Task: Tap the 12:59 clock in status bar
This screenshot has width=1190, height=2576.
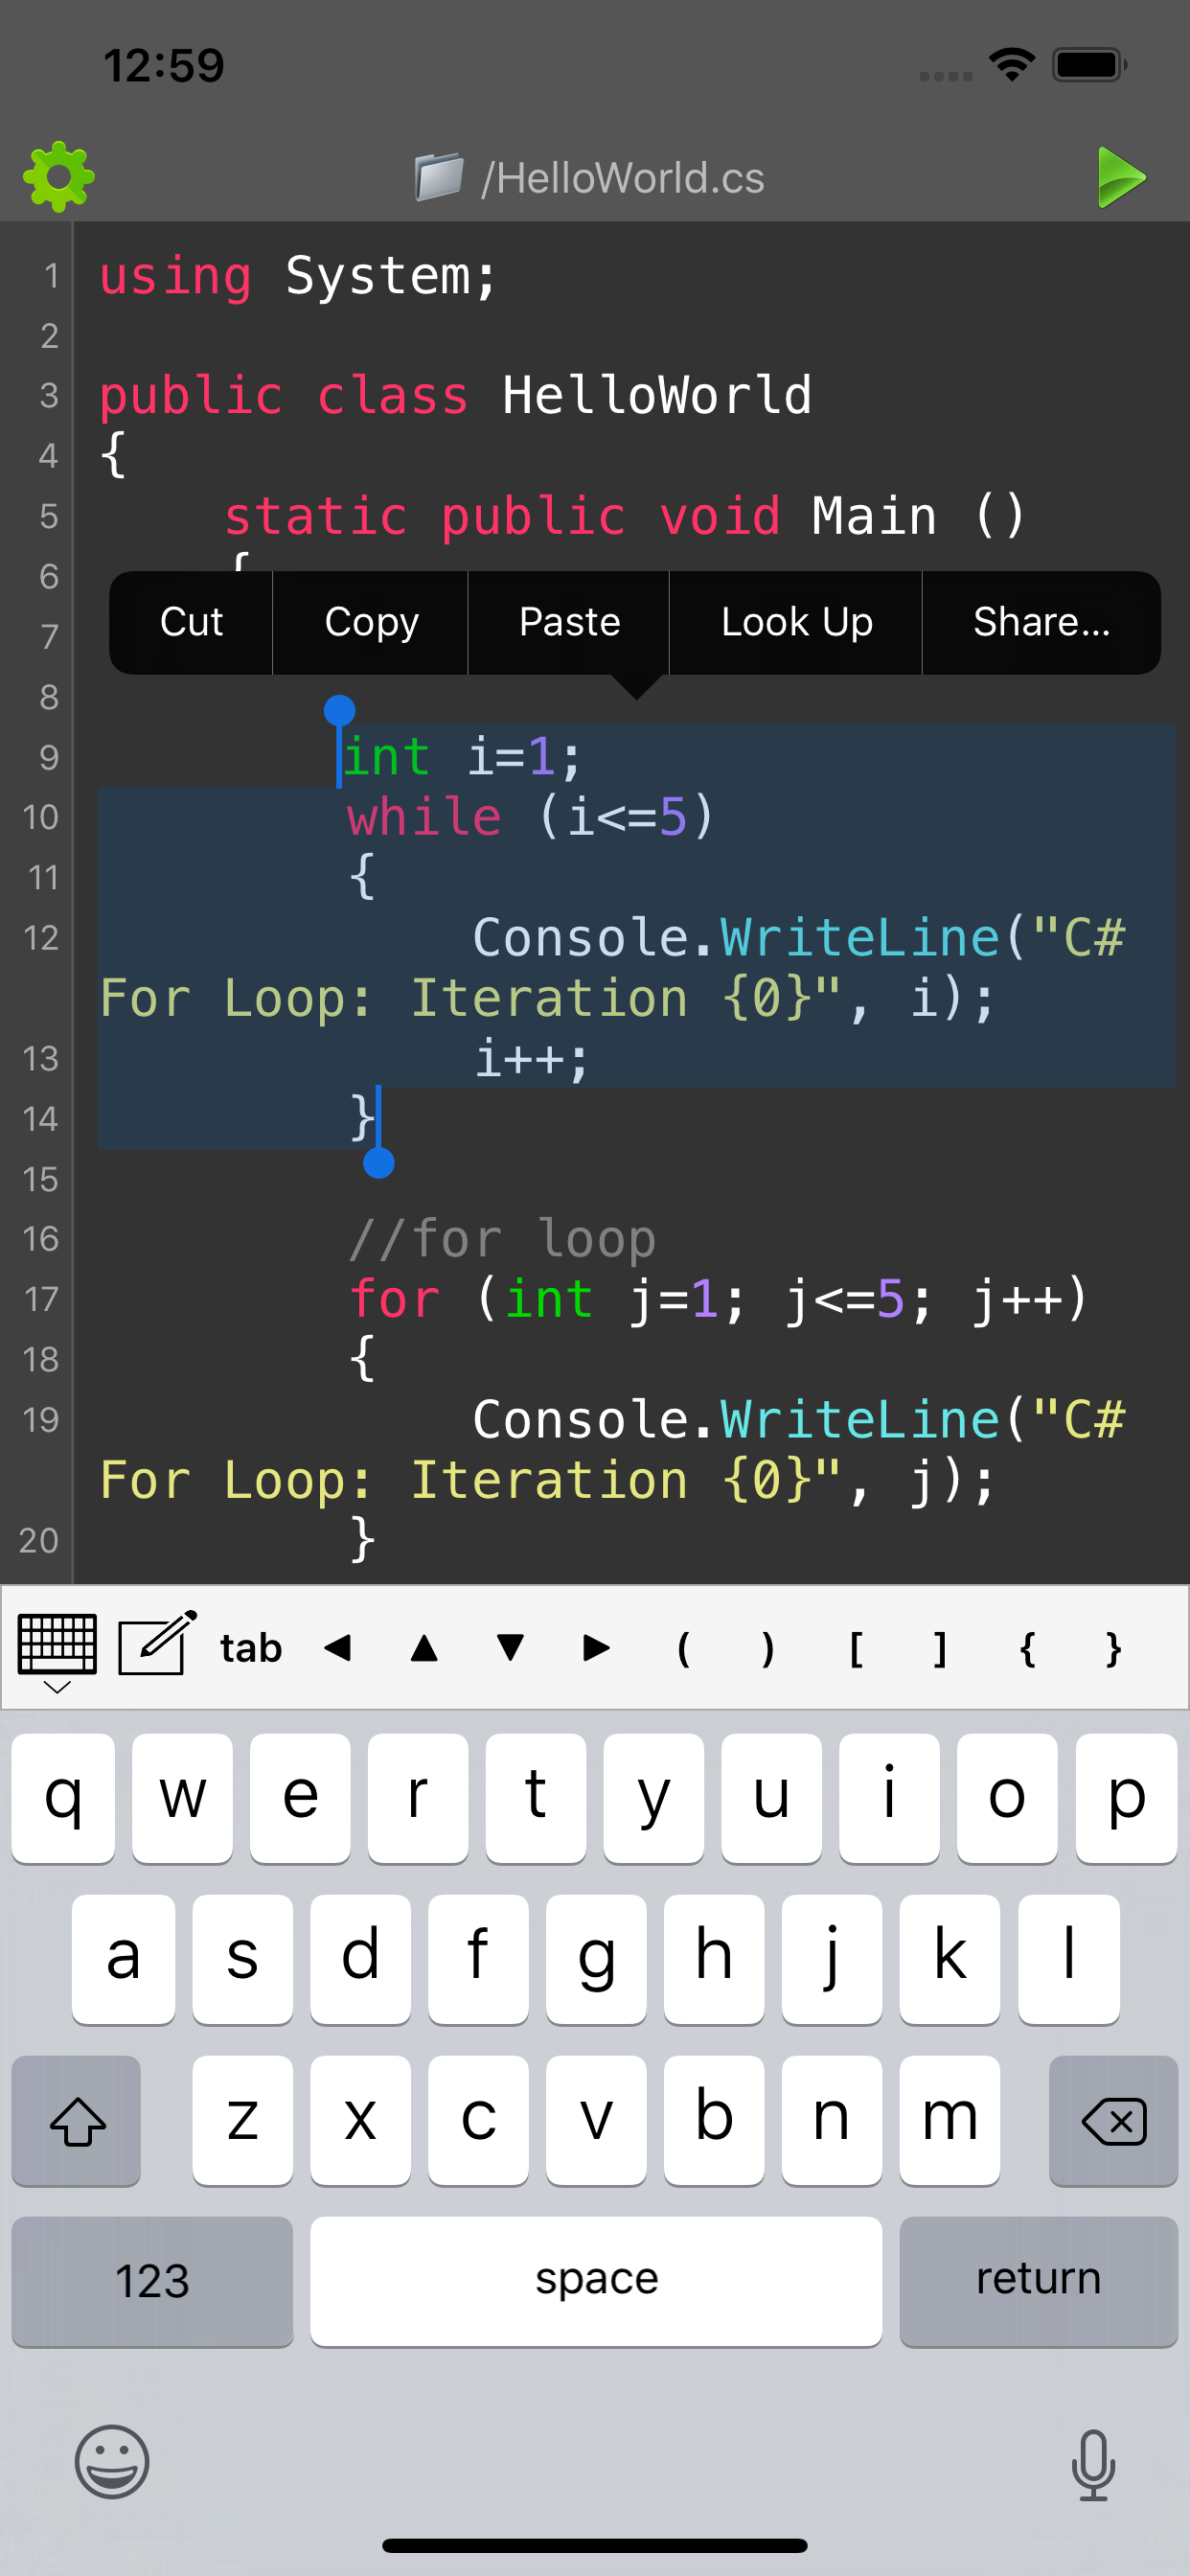Action: (164, 66)
